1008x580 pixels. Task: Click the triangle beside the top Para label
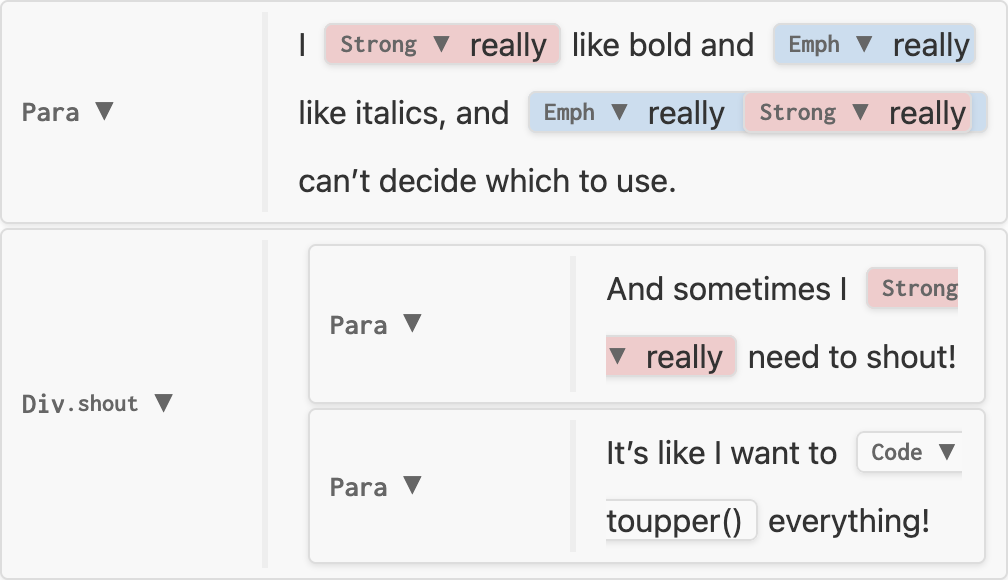(x=104, y=111)
